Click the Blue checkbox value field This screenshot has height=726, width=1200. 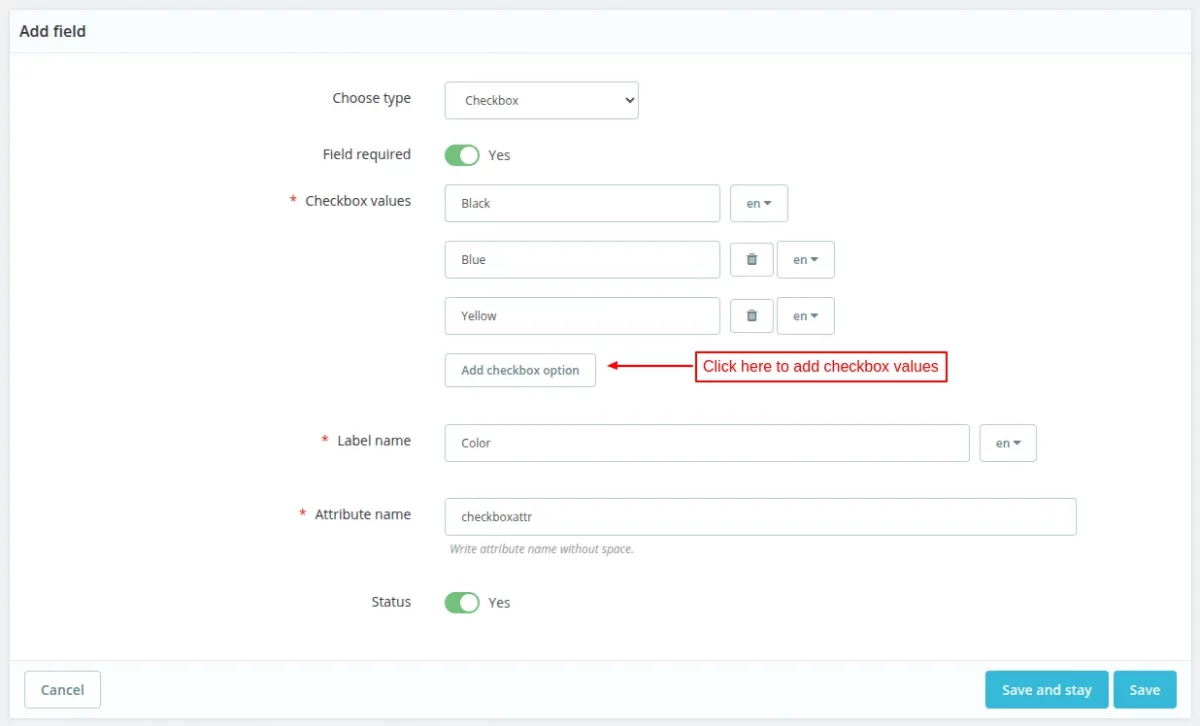pos(582,259)
